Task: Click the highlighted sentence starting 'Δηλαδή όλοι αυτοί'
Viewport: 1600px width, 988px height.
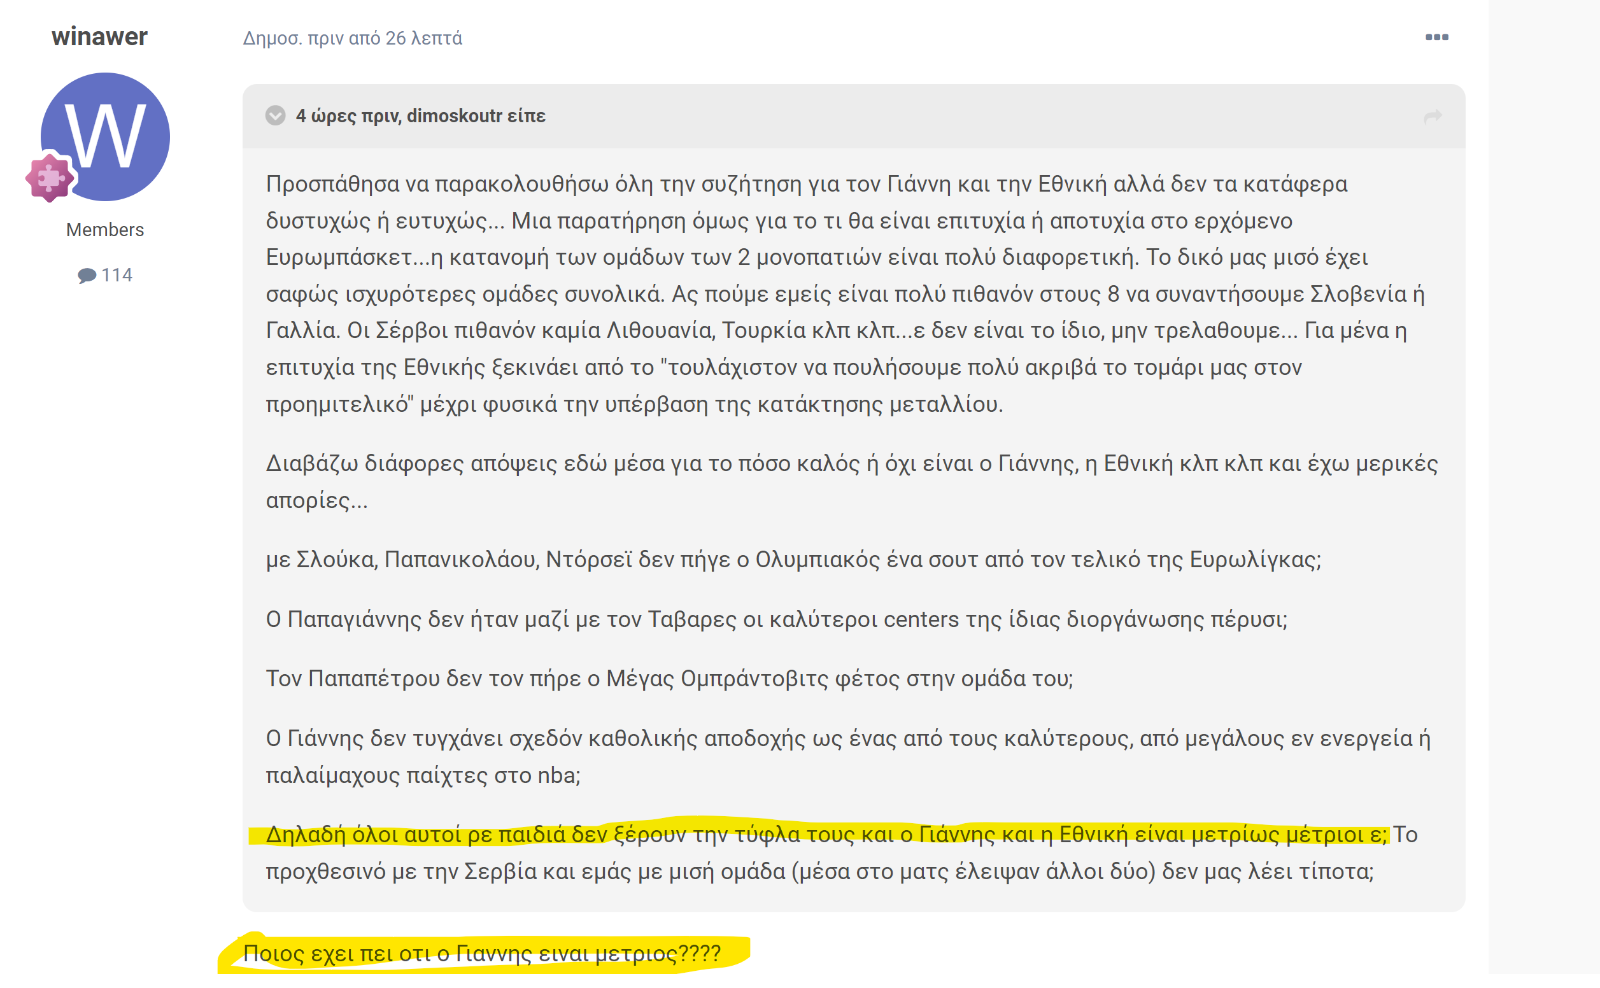Action: [x=827, y=834]
